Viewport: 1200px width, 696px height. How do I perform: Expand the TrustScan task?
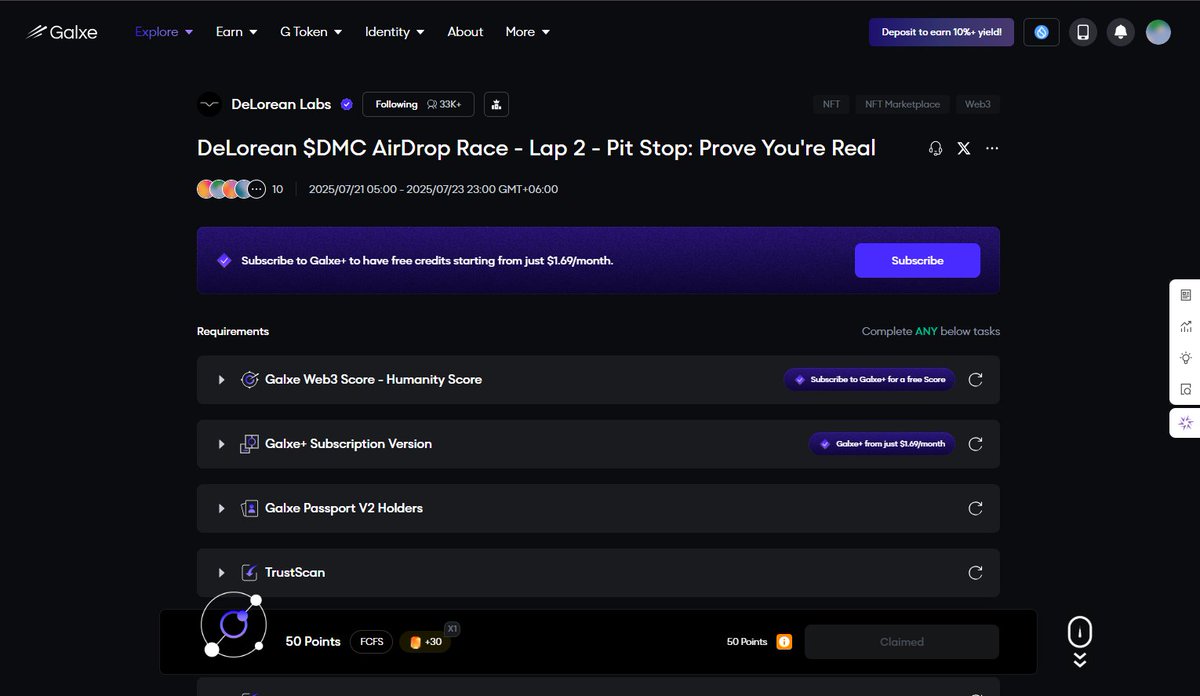coord(222,572)
